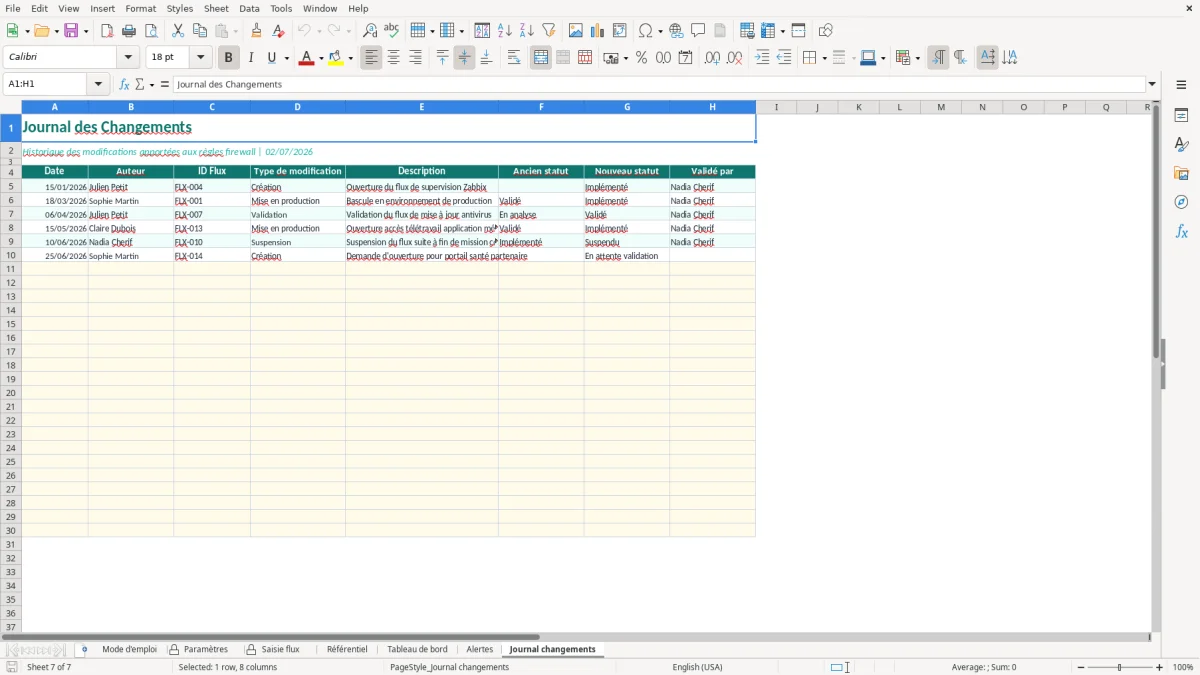Open Sidebar Properties panel icon

click(1181, 115)
